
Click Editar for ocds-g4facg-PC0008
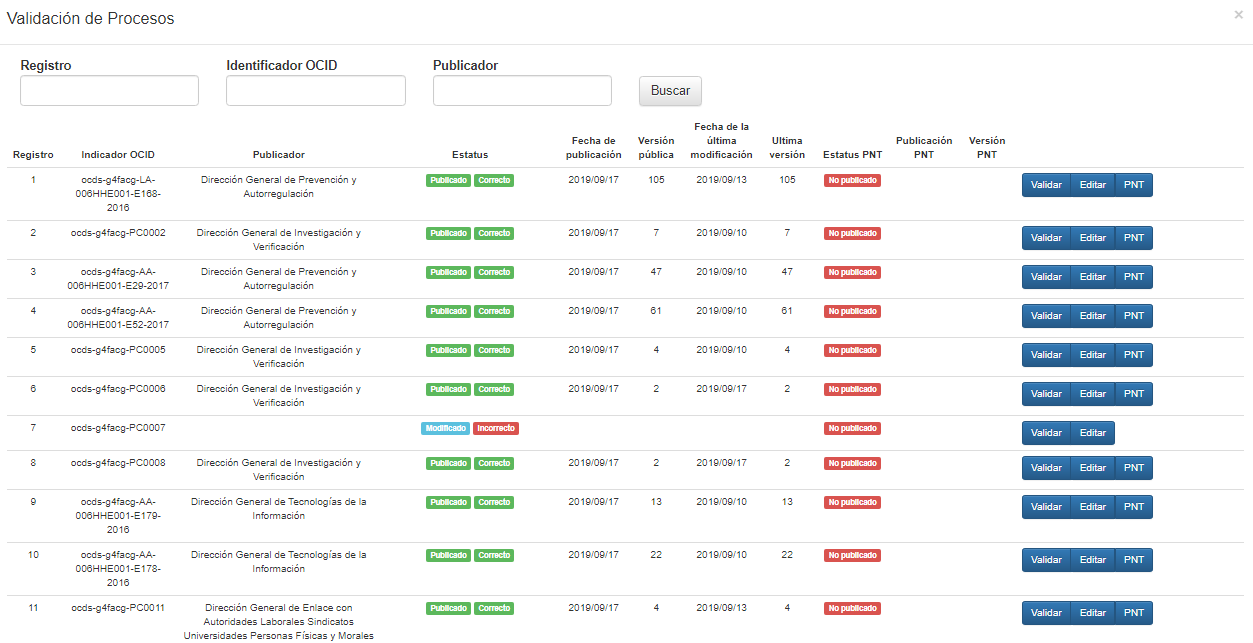pyautogui.click(x=1093, y=468)
